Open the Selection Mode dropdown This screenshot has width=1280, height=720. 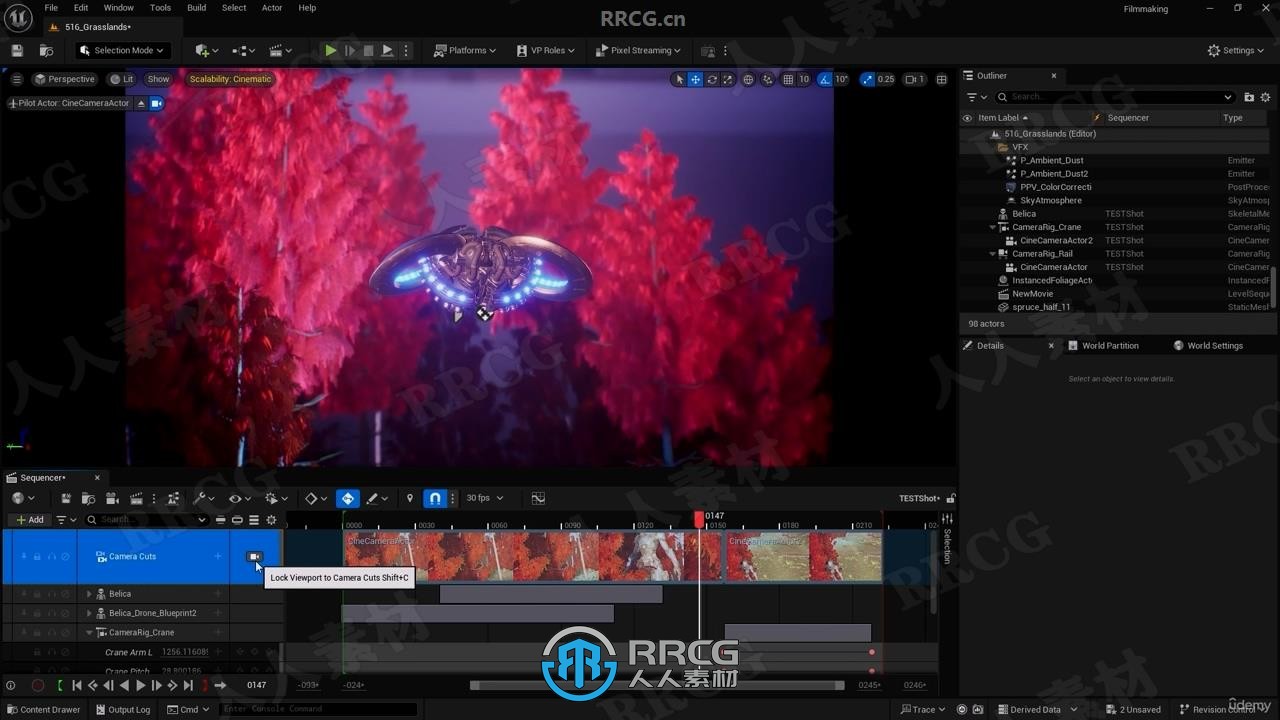click(122, 50)
